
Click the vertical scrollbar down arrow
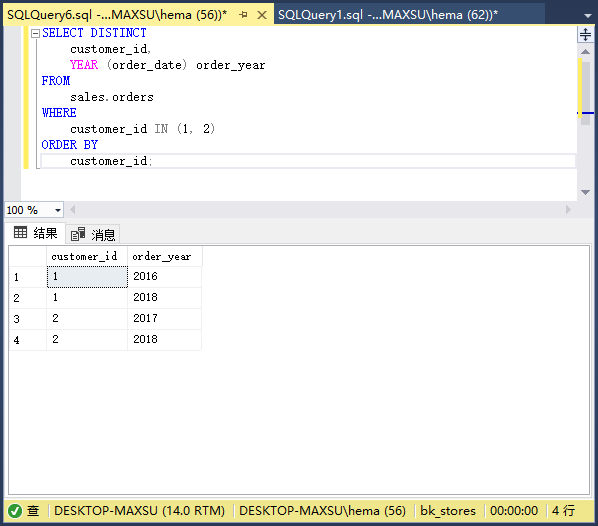585,192
